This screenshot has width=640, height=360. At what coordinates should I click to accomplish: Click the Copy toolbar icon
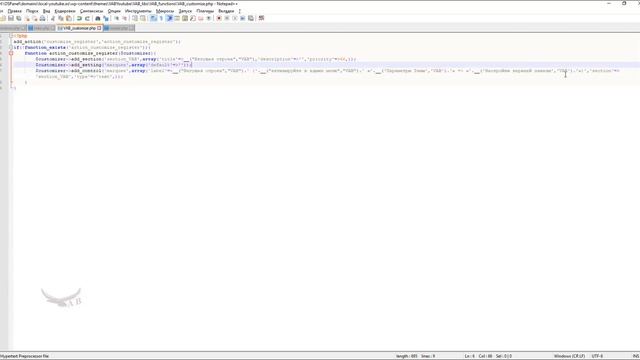pos(61,18)
